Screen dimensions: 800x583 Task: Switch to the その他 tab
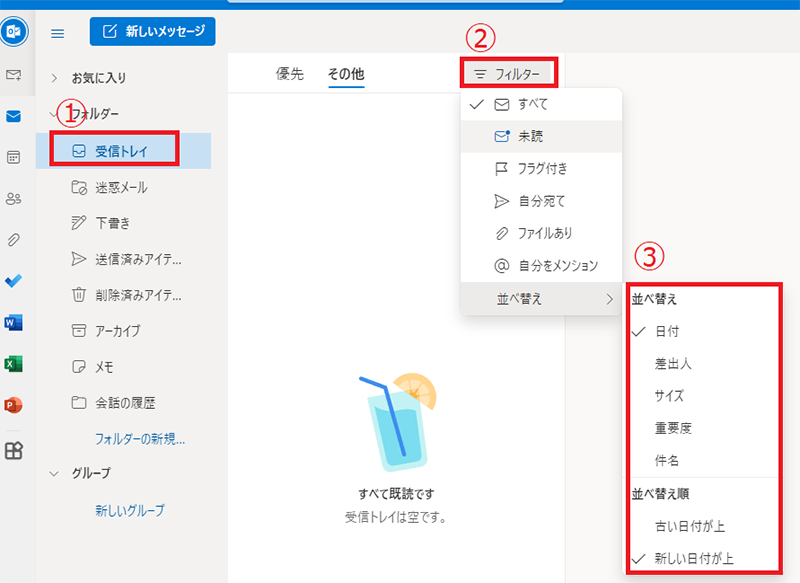[346, 74]
